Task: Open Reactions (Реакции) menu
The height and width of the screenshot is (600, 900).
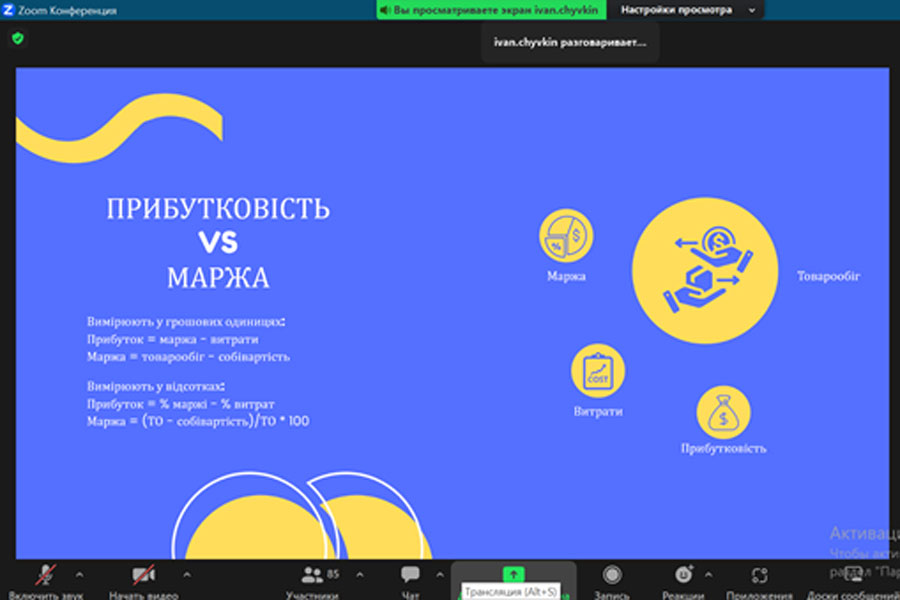Action: point(683,581)
